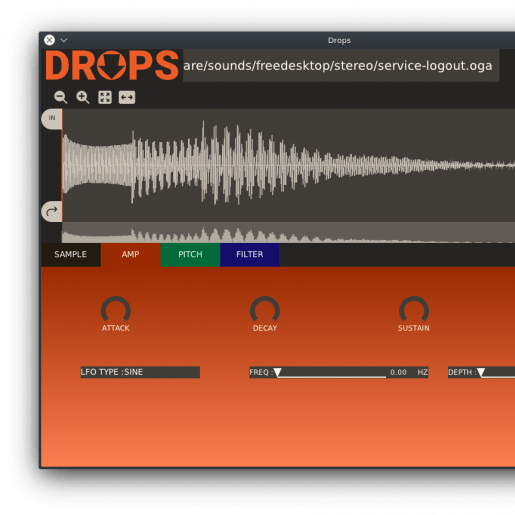Image resolution: width=515 pixels, height=515 pixels.
Task: Click the DROPS logo
Action: 112,65
